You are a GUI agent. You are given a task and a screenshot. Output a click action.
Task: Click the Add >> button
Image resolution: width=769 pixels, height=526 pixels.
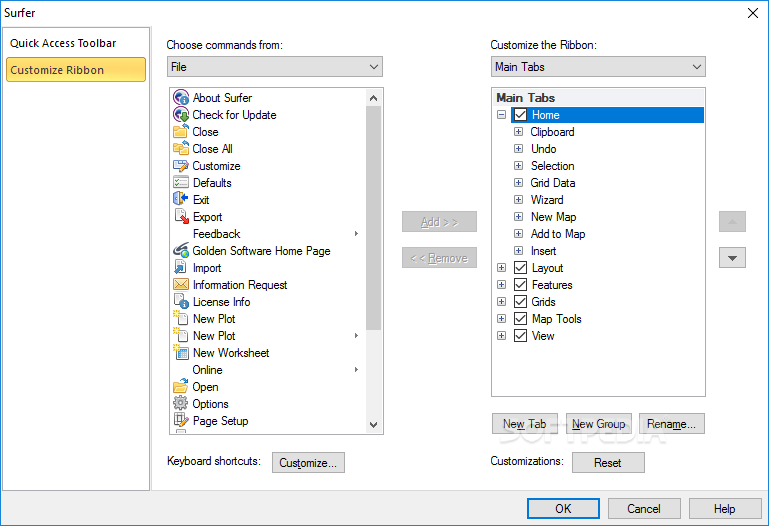click(439, 222)
